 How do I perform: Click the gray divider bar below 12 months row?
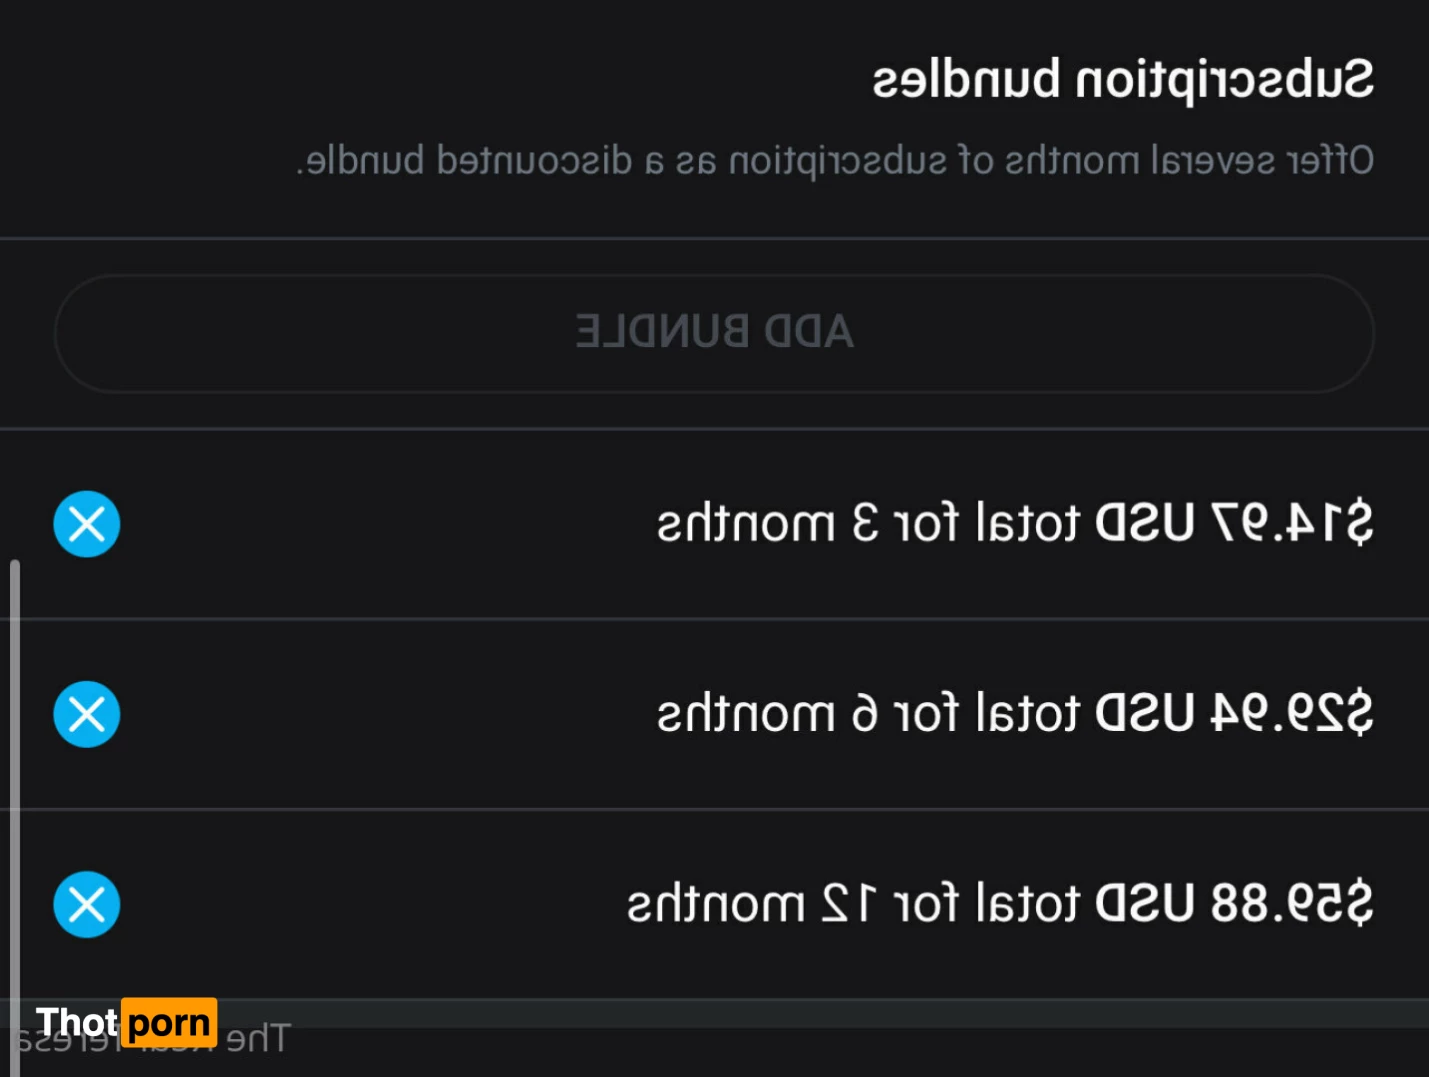tap(800, 1013)
